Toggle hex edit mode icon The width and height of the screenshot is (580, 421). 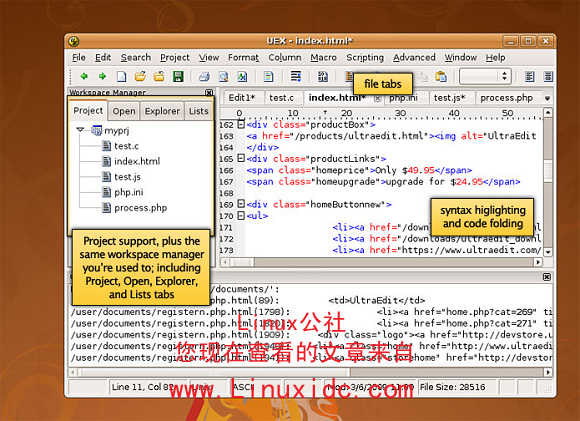(323, 76)
